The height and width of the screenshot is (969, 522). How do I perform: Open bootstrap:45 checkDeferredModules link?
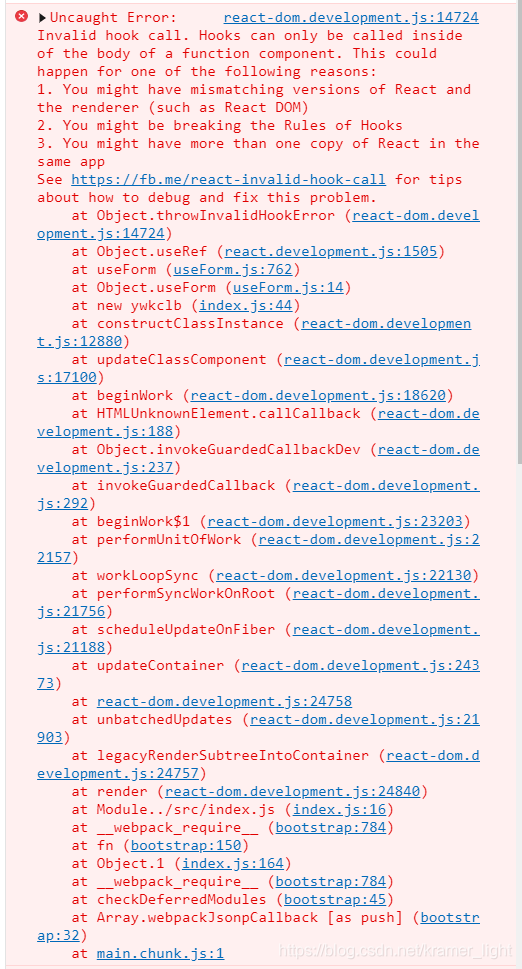click(335, 899)
